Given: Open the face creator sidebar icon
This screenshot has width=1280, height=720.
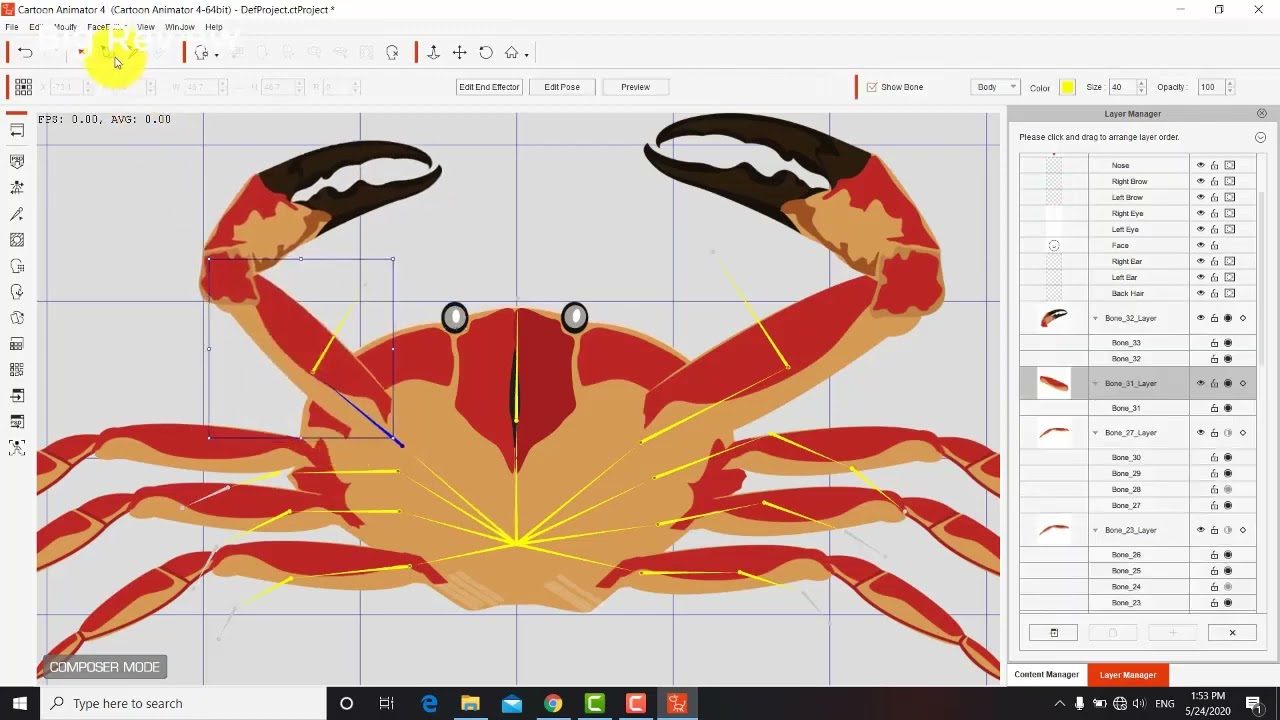Looking at the screenshot, I should [17, 266].
